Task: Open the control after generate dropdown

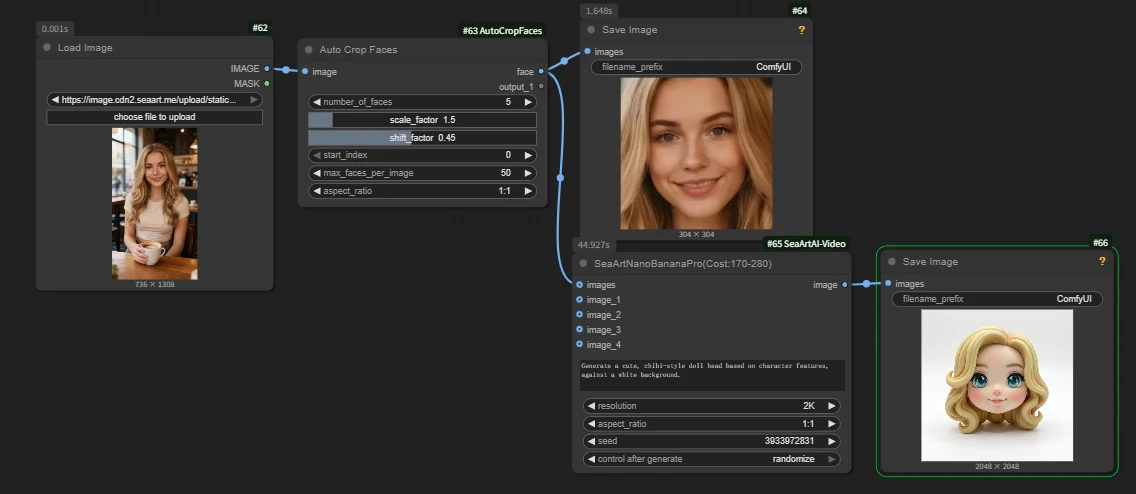Action: click(711, 459)
